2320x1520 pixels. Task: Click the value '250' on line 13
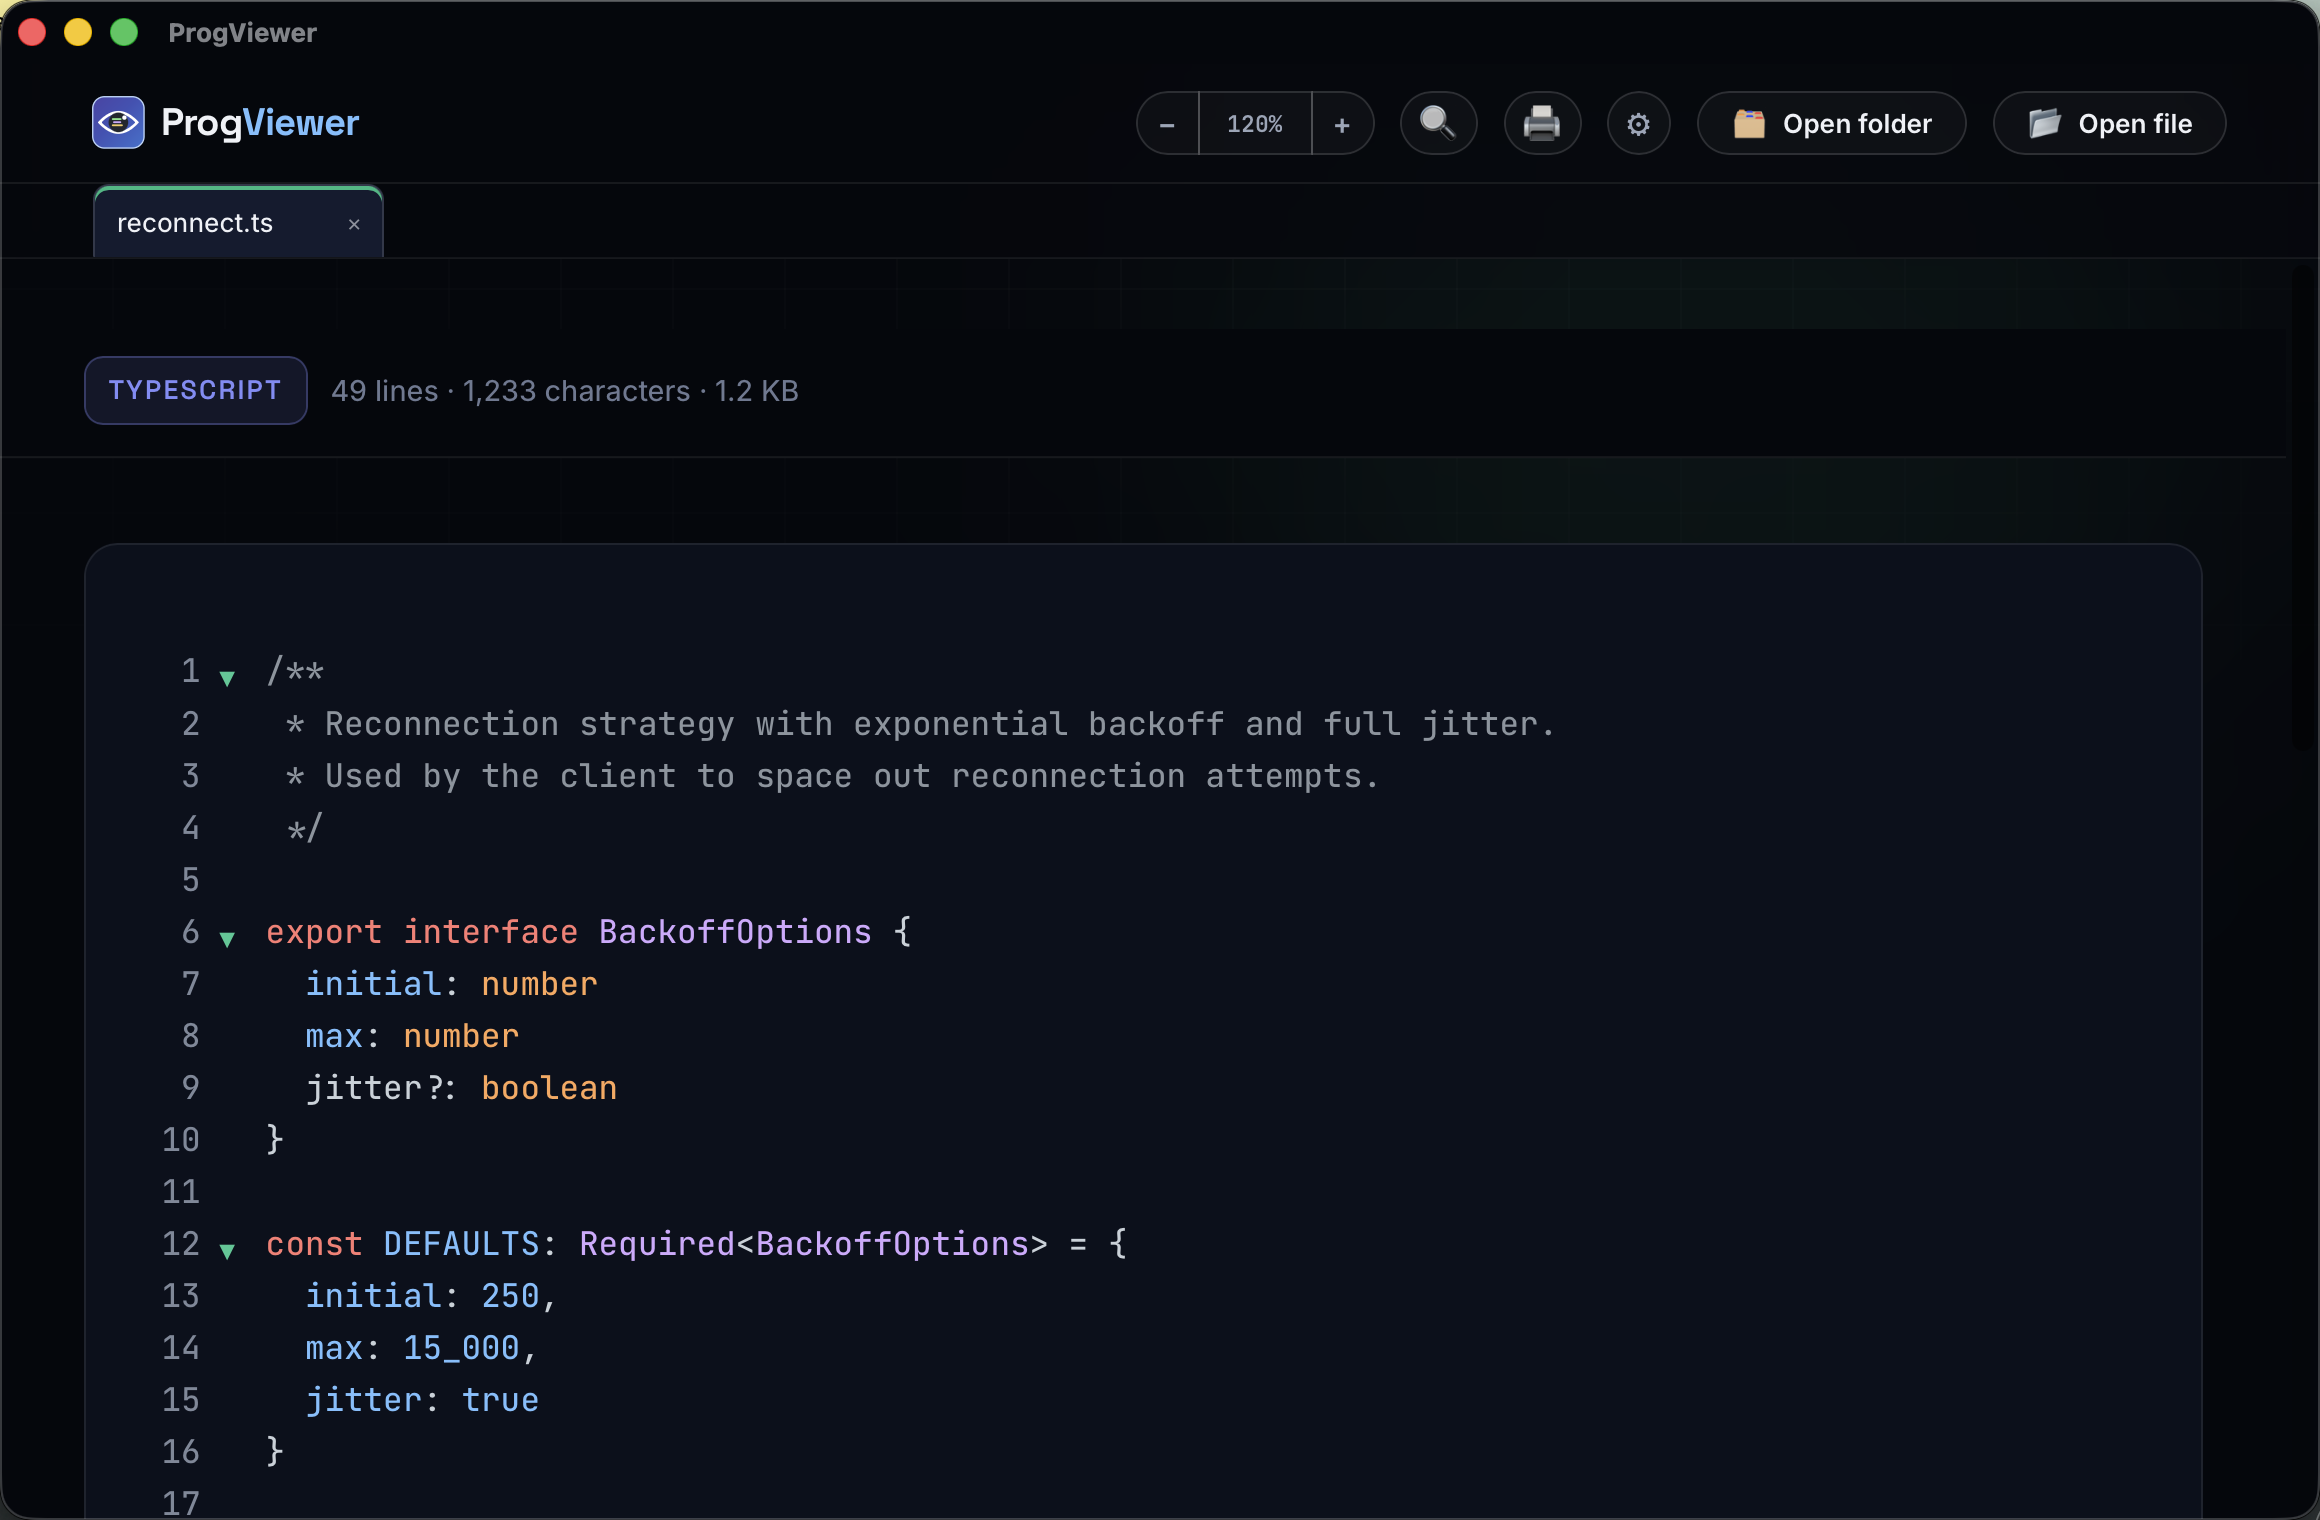coord(510,1296)
